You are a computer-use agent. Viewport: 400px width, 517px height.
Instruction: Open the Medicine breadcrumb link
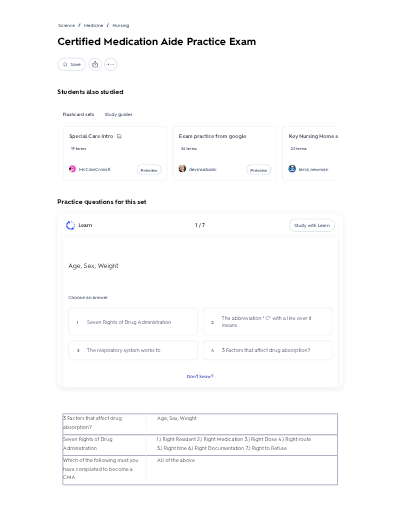coord(93,25)
